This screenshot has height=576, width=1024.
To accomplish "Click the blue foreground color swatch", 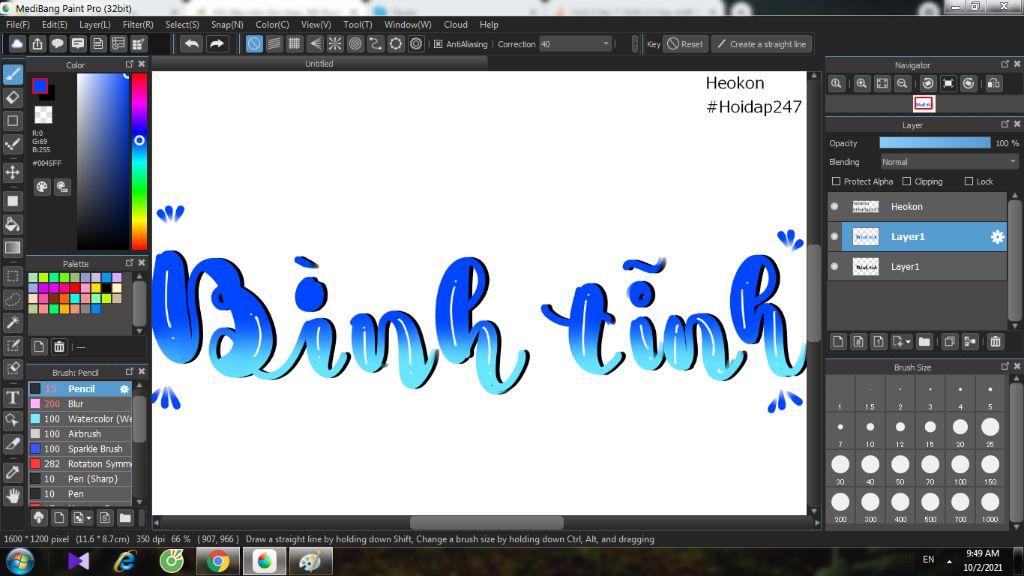I will (40, 86).
